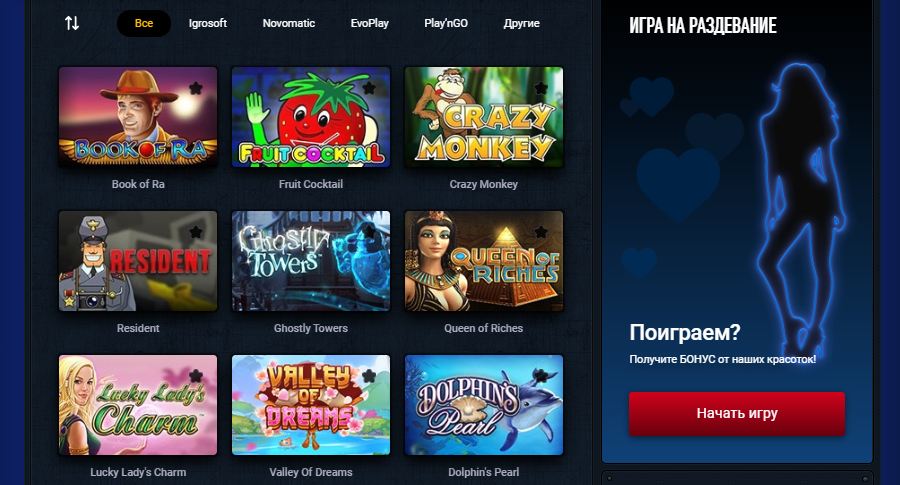Mark Ghostly Towers as favorite with star
The width and height of the screenshot is (900, 485).
368,232
